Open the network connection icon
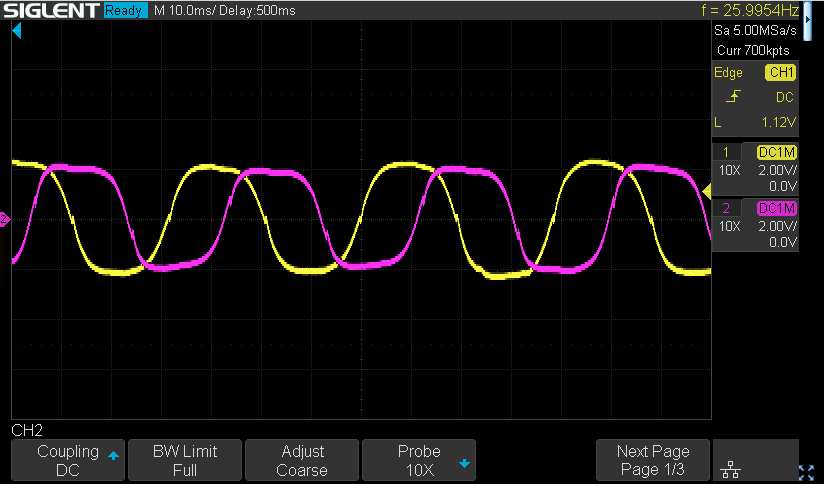Image resolution: width=824 pixels, height=484 pixels. pos(730,469)
